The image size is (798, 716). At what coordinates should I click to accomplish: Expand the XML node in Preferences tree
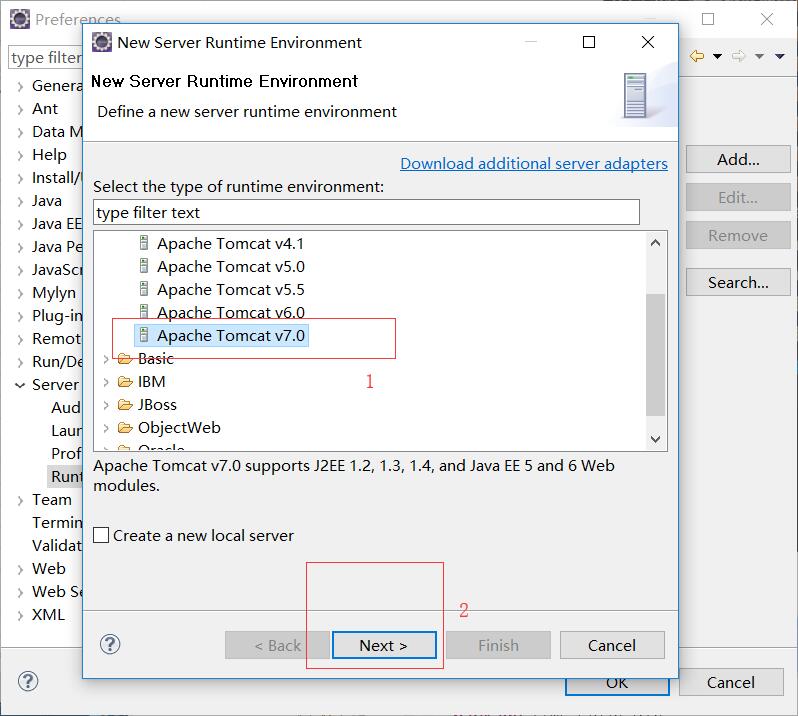click(20, 615)
